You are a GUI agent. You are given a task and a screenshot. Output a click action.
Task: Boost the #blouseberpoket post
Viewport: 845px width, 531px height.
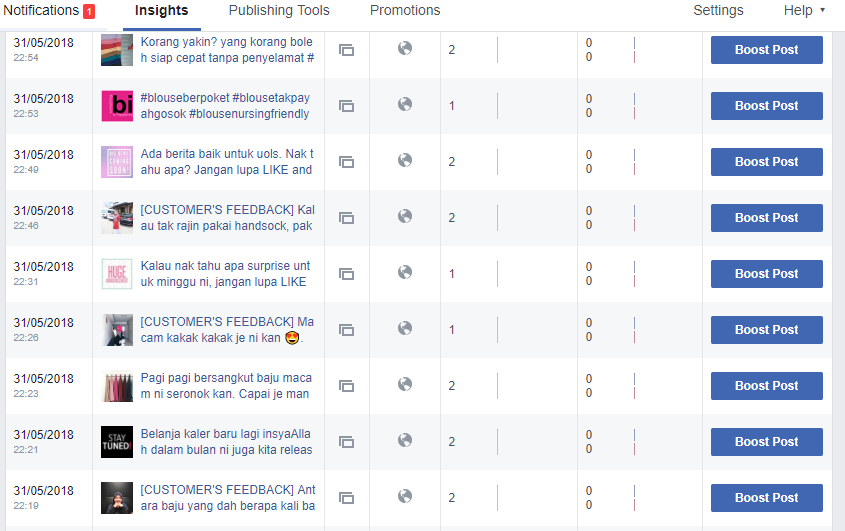[x=766, y=106]
